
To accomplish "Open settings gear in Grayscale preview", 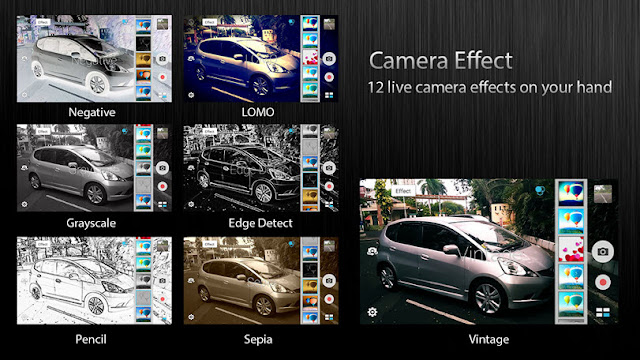I will [x=24, y=204].
